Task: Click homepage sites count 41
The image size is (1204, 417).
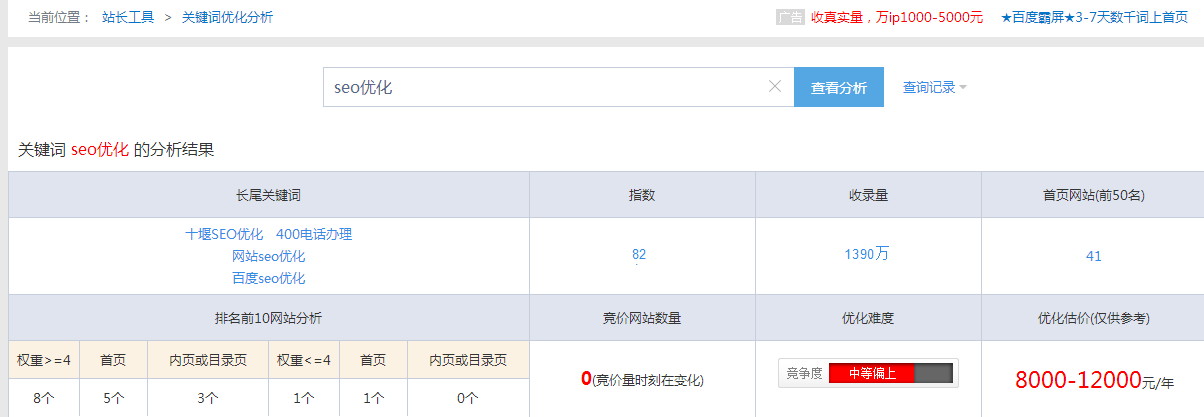Action: tap(1093, 256)
